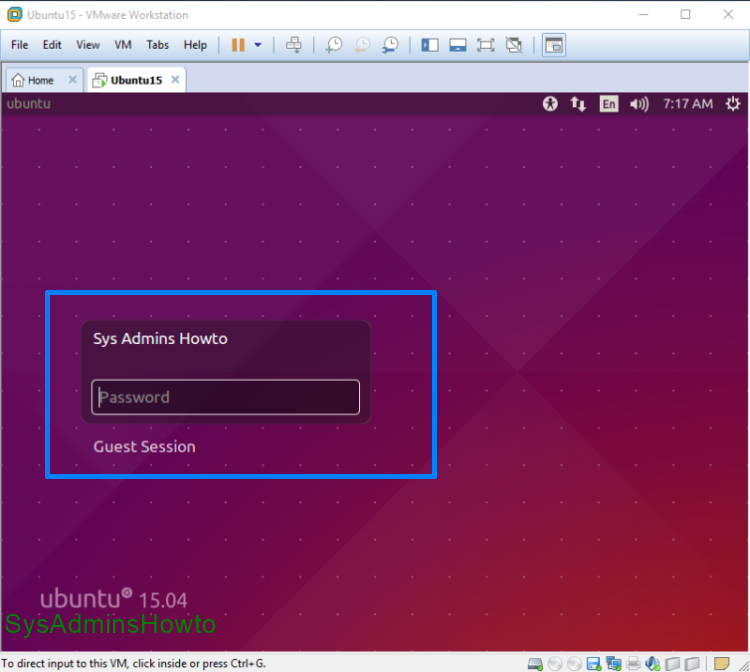
Task: Enter full screen mode
Action: click(x=485, y=45)
